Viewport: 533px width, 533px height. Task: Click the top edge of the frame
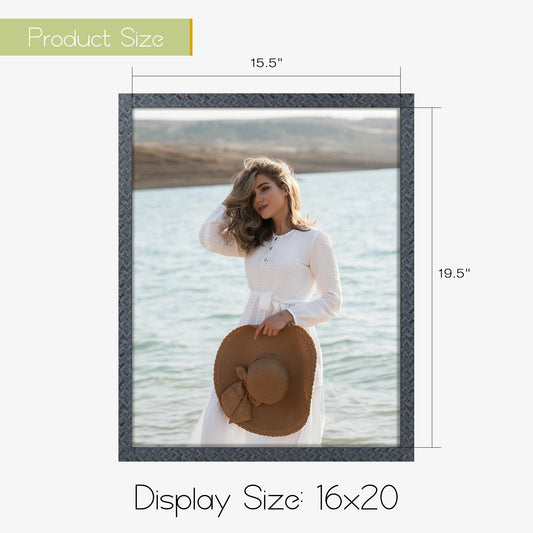tap(266, 101)
